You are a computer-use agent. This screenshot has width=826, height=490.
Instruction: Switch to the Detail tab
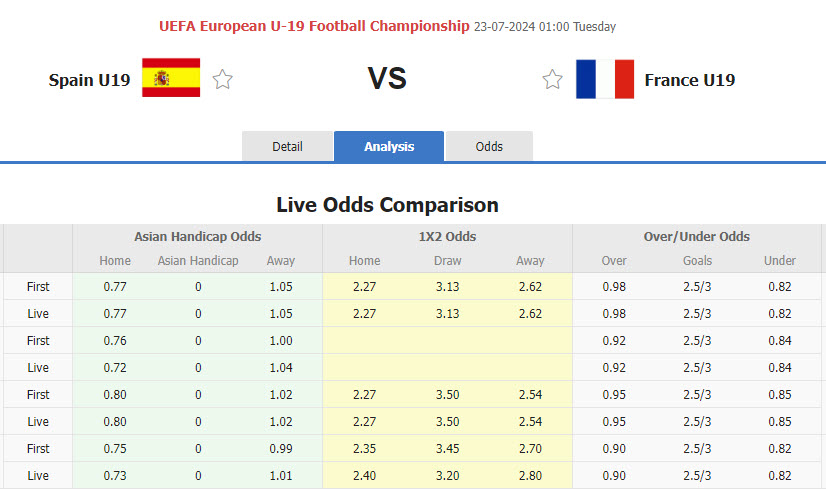point(287,146)
